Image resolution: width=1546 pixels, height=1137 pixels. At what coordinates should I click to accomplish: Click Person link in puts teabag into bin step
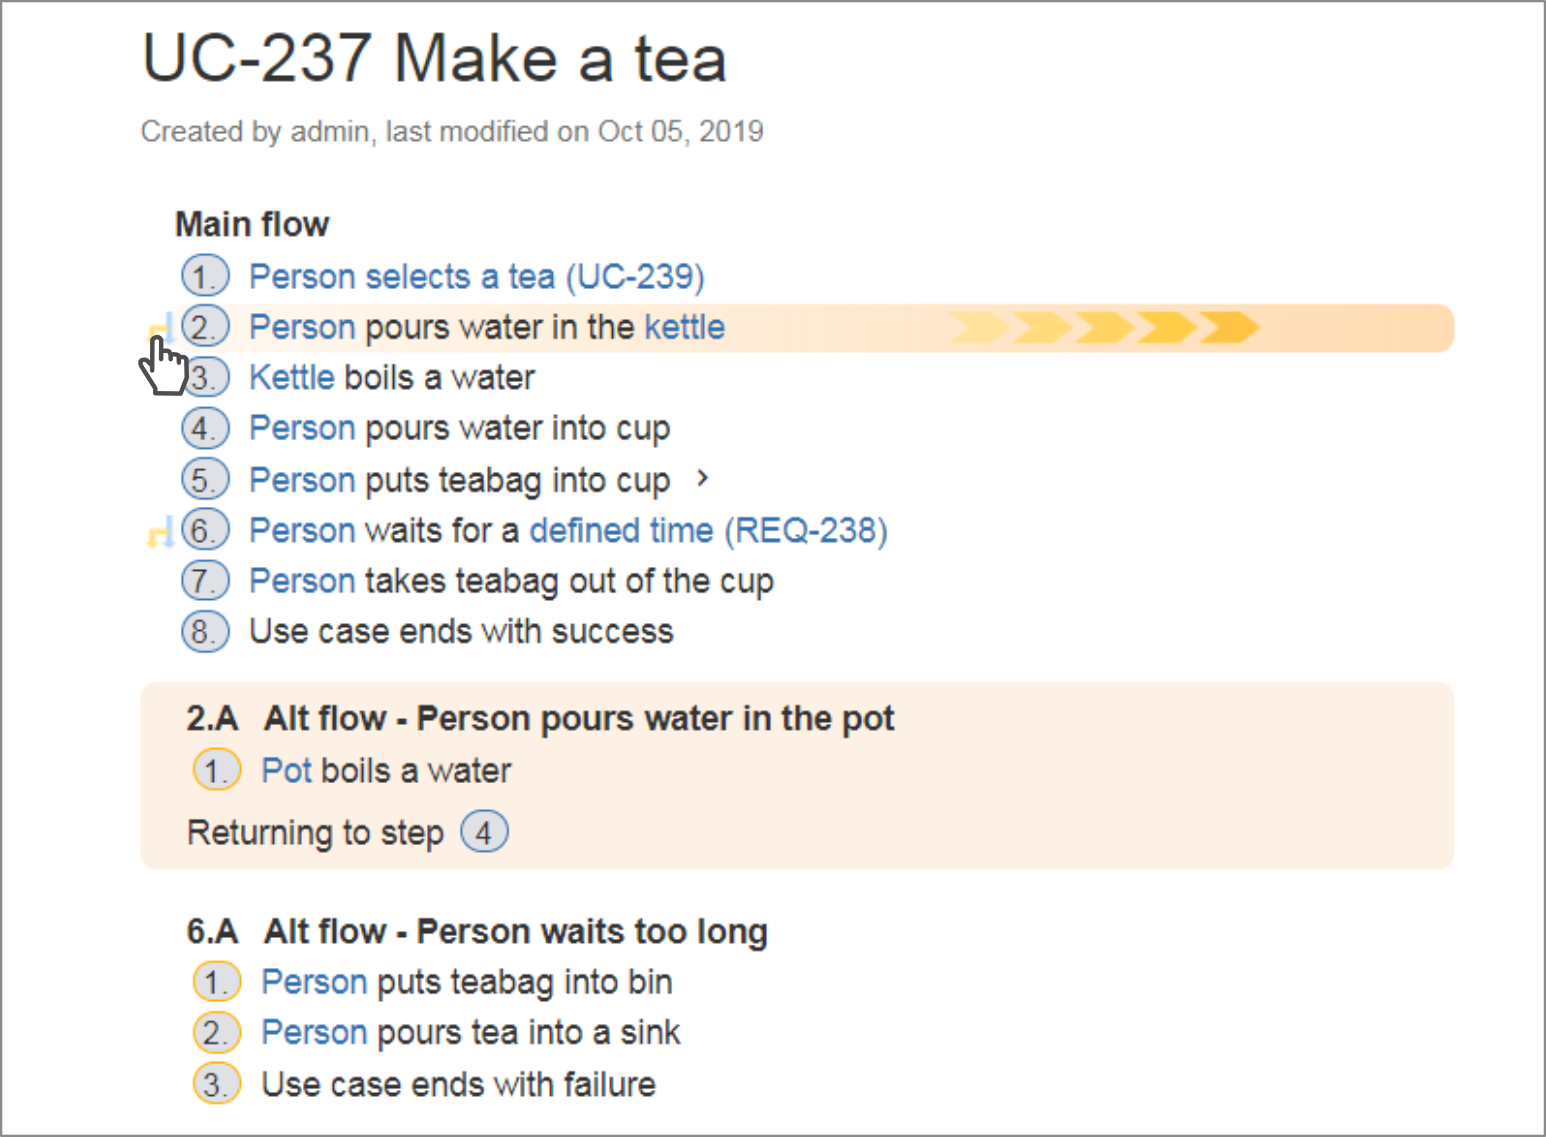point(314,982)
